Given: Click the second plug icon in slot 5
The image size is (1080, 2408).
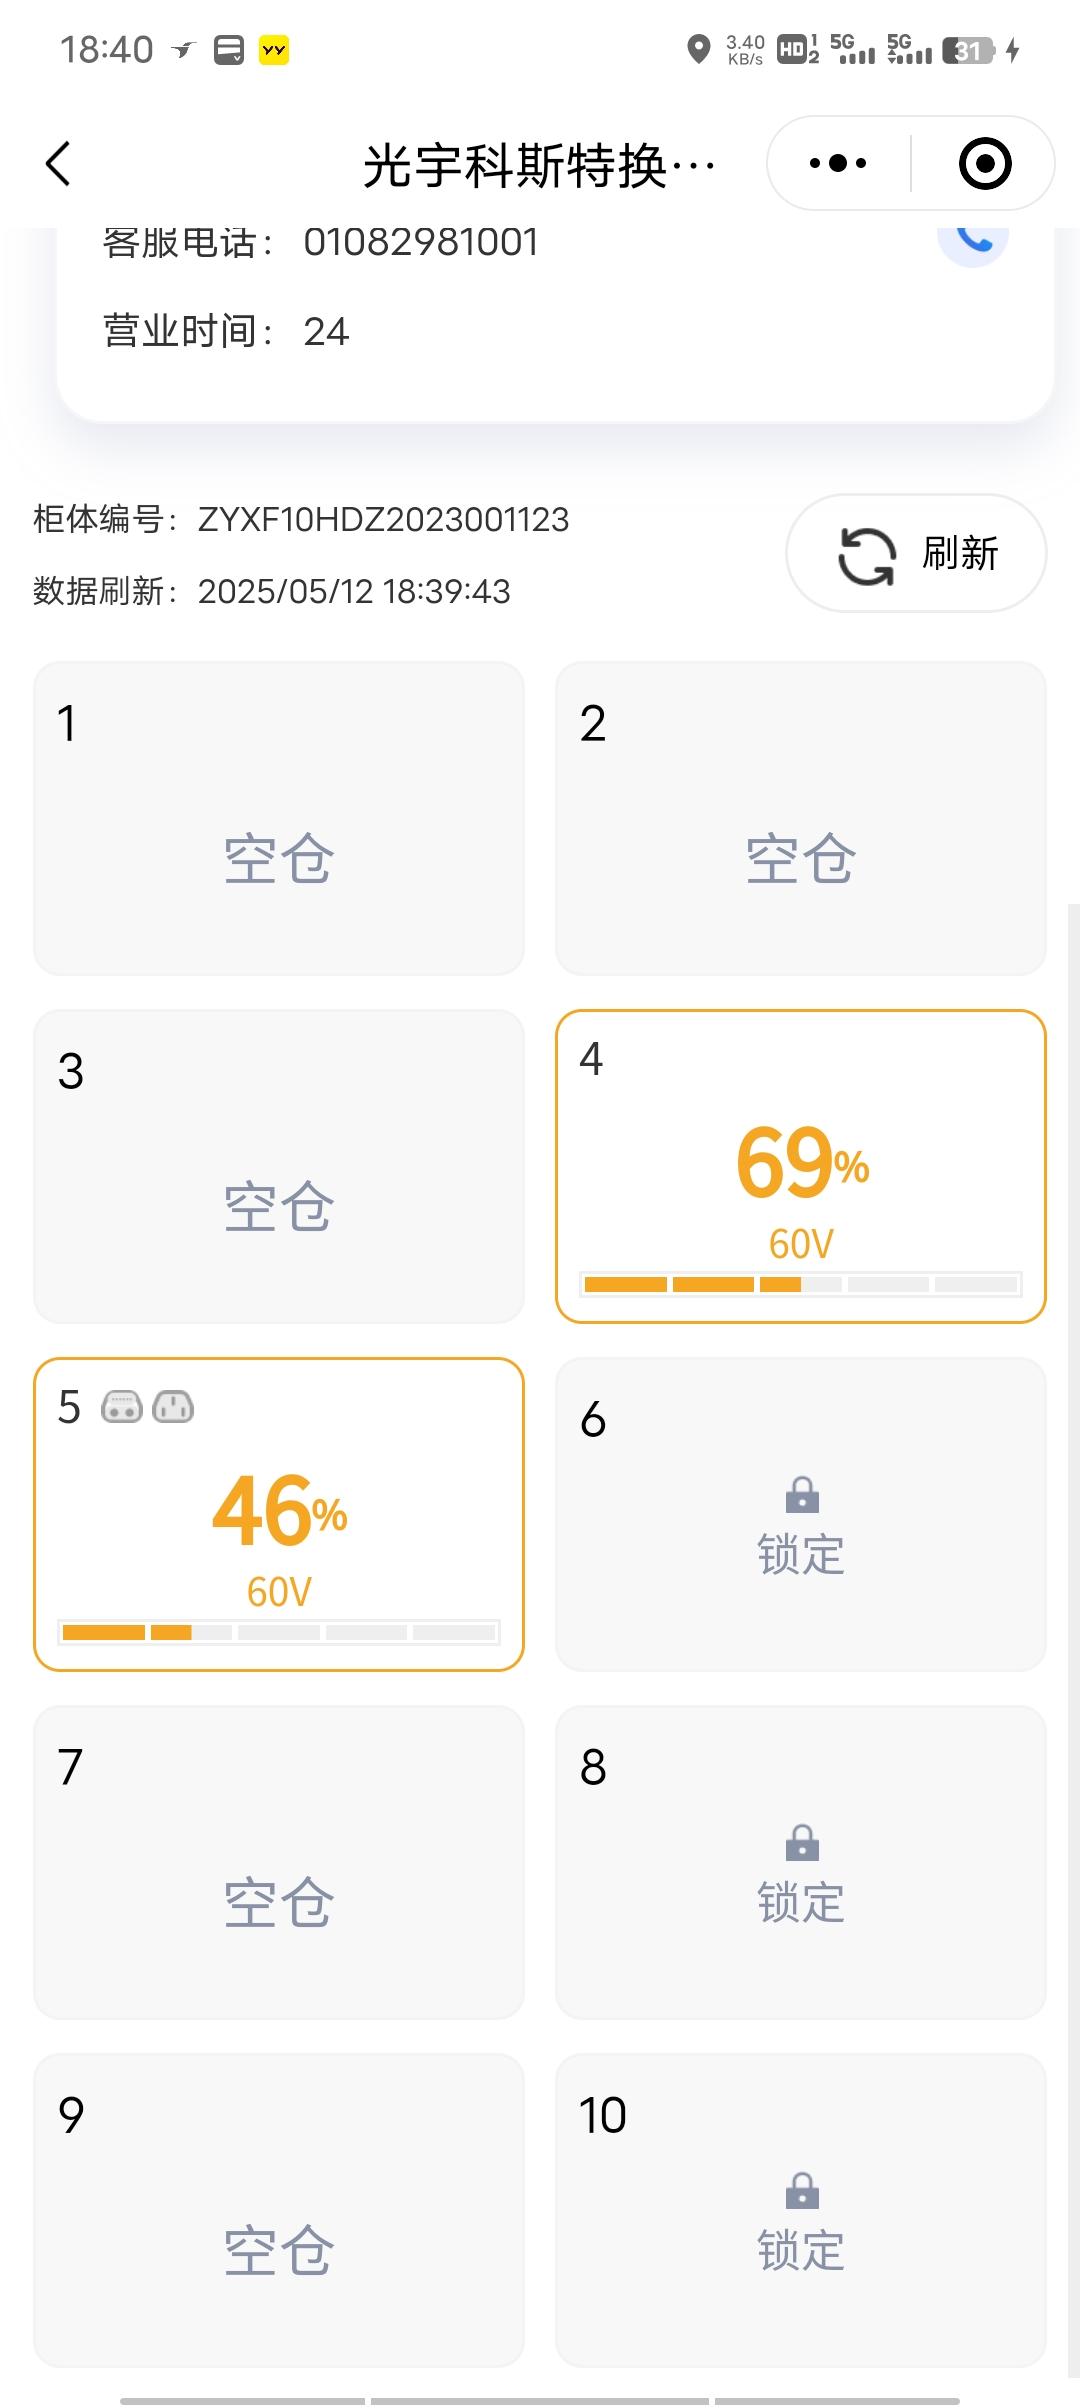Looking at the screenshot, I should tap(173, 1407).
